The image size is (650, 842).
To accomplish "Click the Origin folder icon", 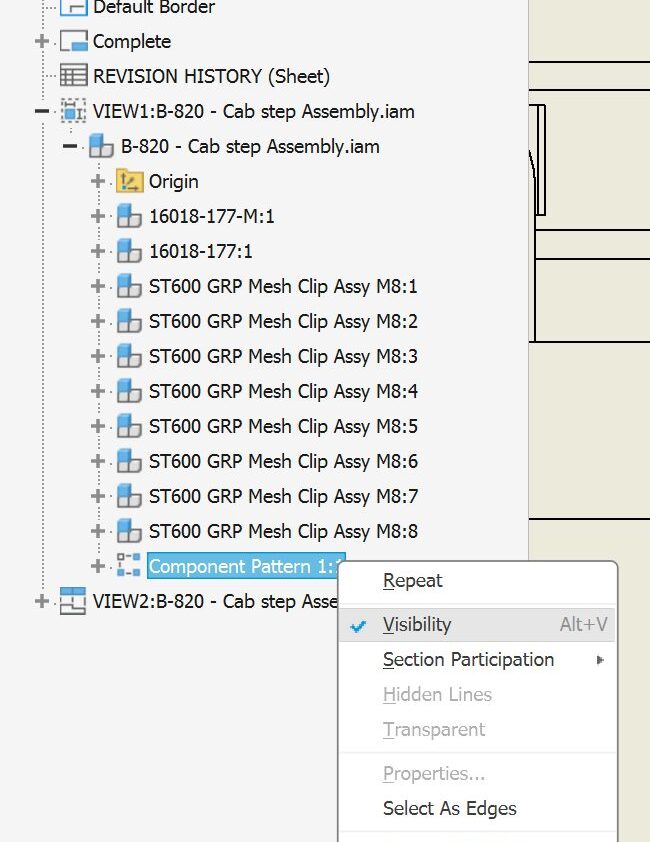I will 129,181.
